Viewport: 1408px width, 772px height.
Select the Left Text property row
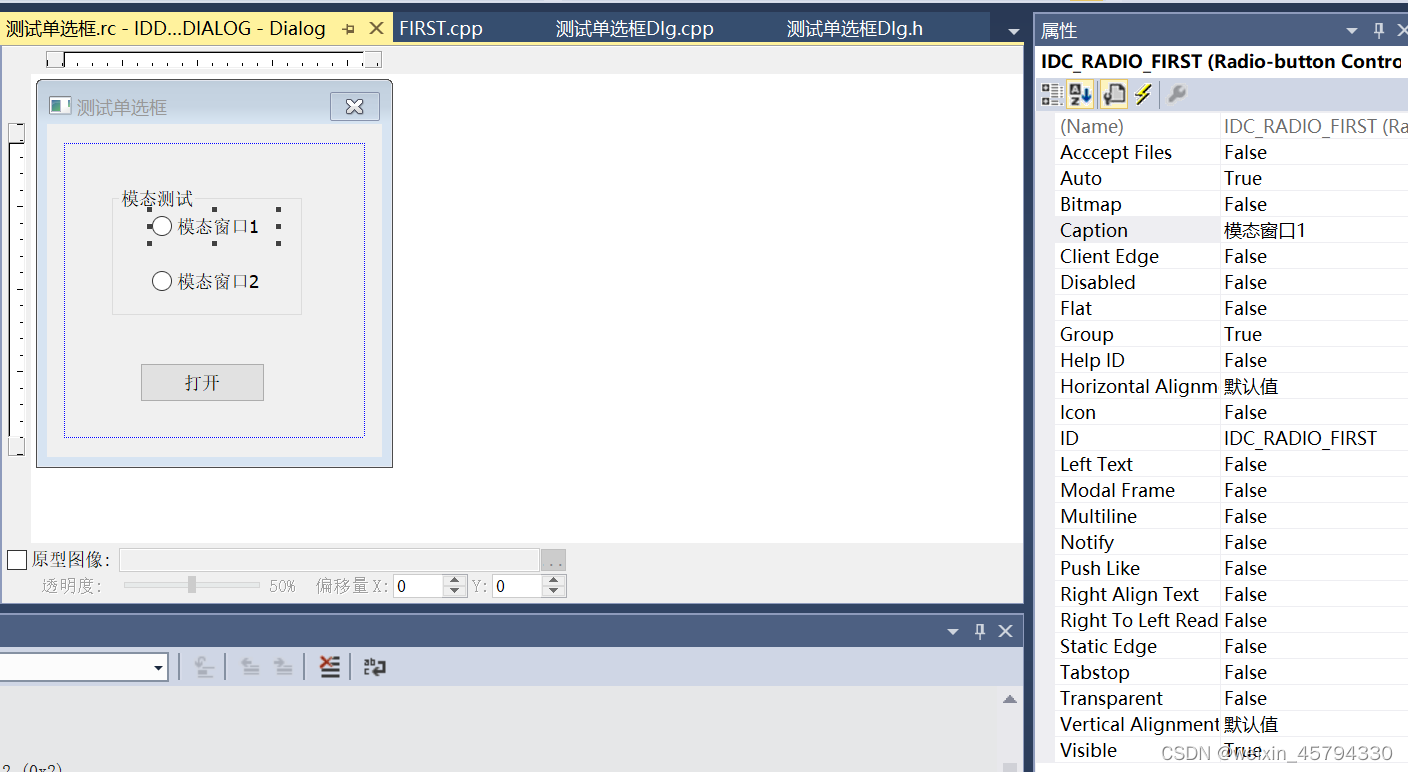pos(1231,464)
